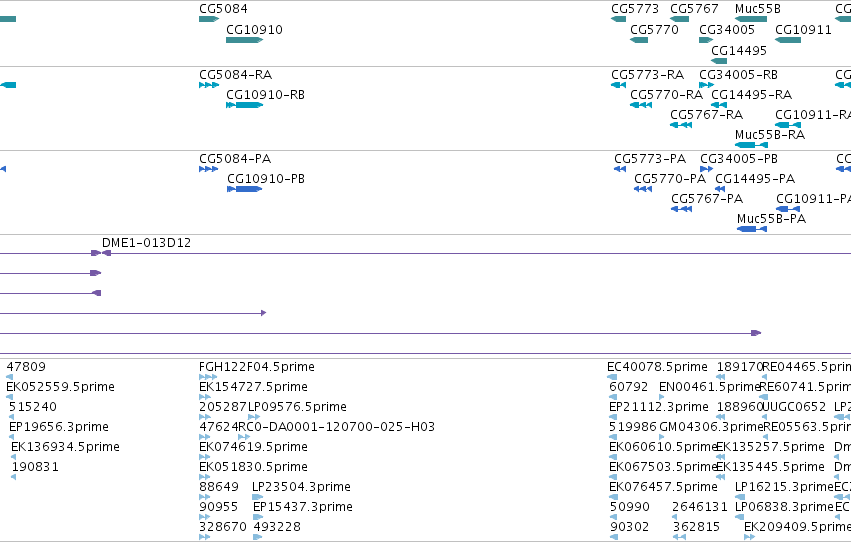Open protein Muc55B-PA feature

752,229
